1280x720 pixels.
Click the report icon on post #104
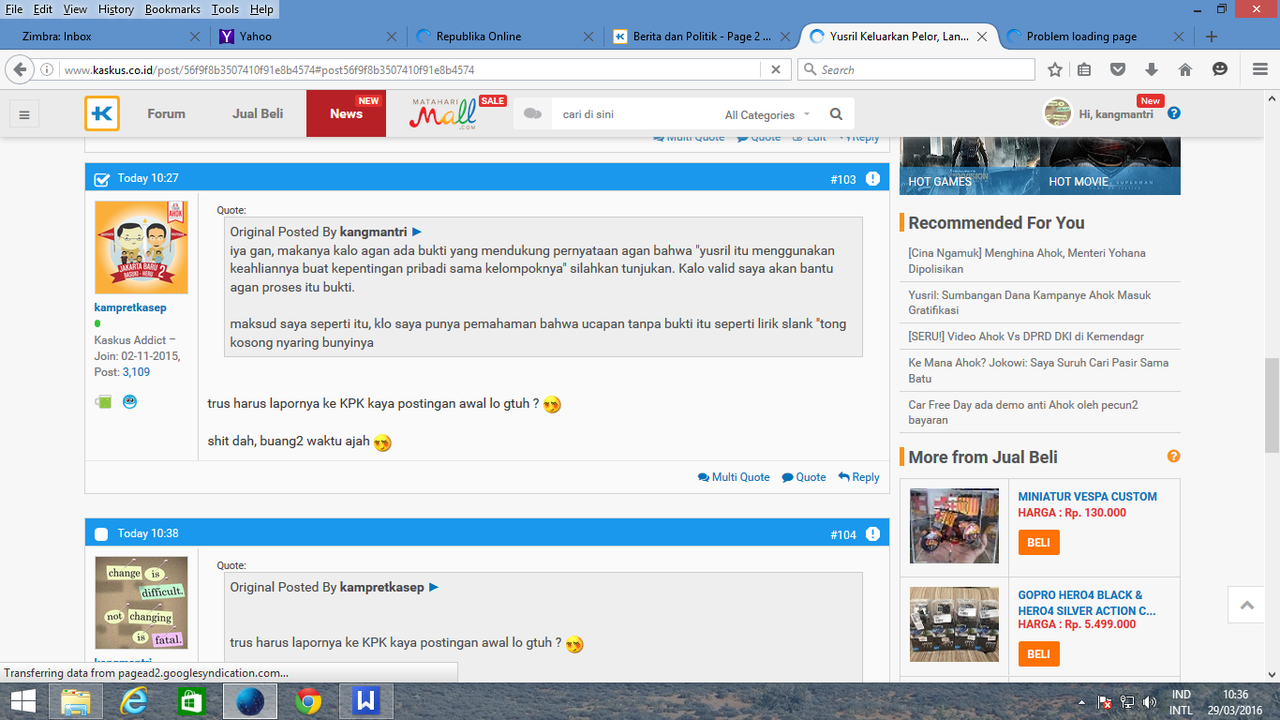[873, 534]
